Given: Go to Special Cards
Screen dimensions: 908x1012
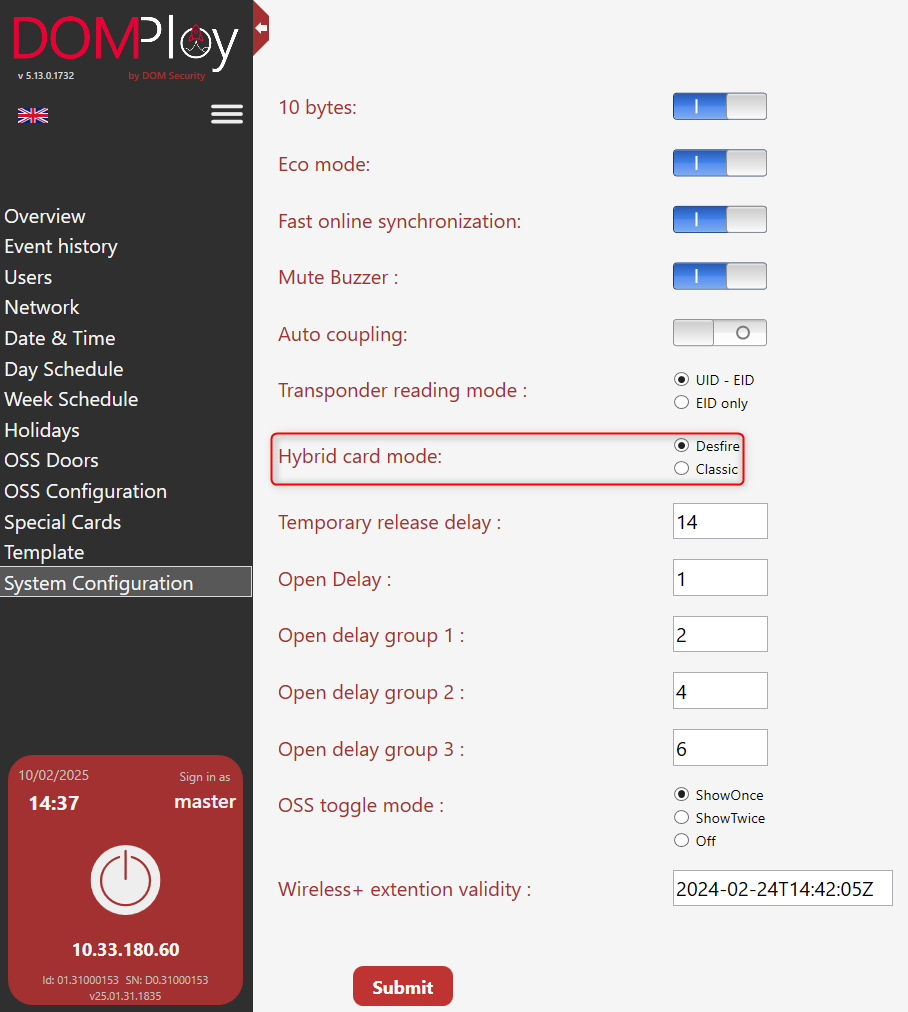Looking at the screenshot, I should point(62,522).
